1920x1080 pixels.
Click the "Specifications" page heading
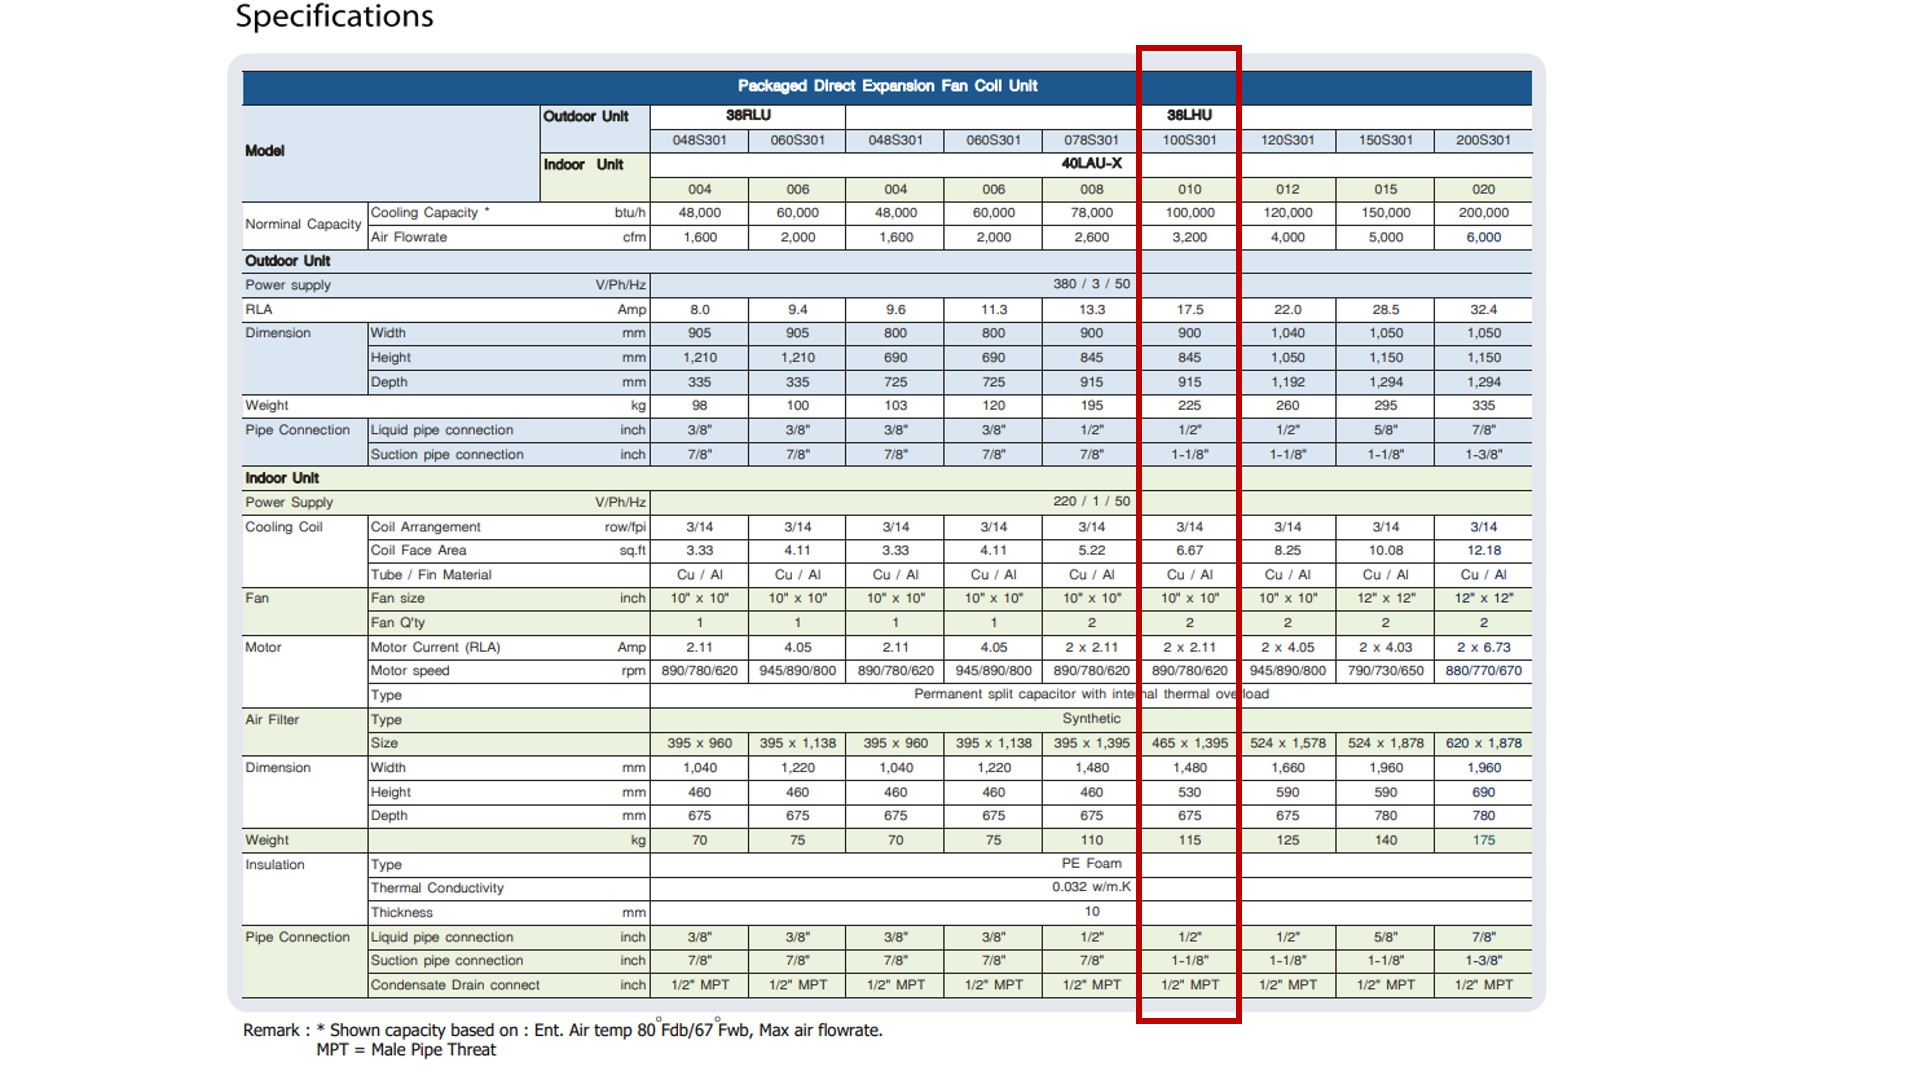click(x=334, y=17)
